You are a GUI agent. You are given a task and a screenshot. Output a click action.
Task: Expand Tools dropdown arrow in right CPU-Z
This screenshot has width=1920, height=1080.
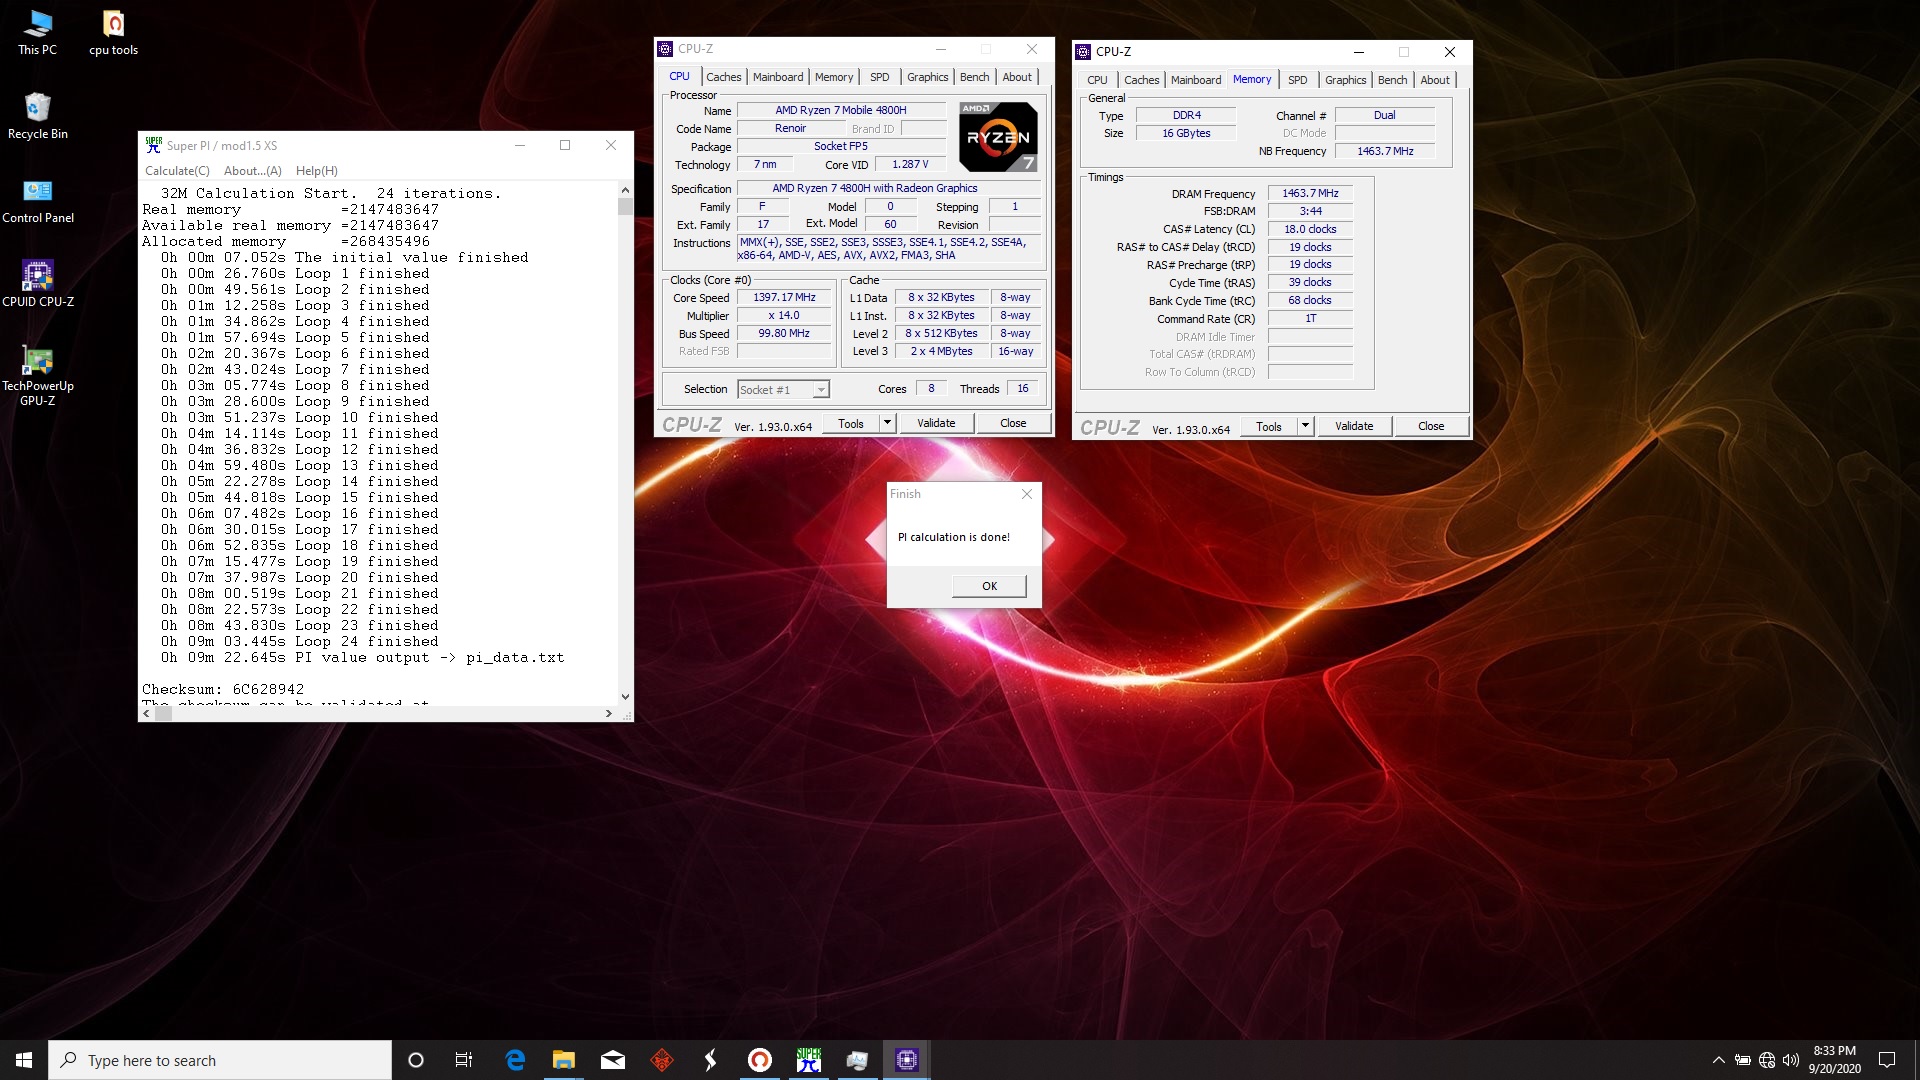coord(1305,426)
